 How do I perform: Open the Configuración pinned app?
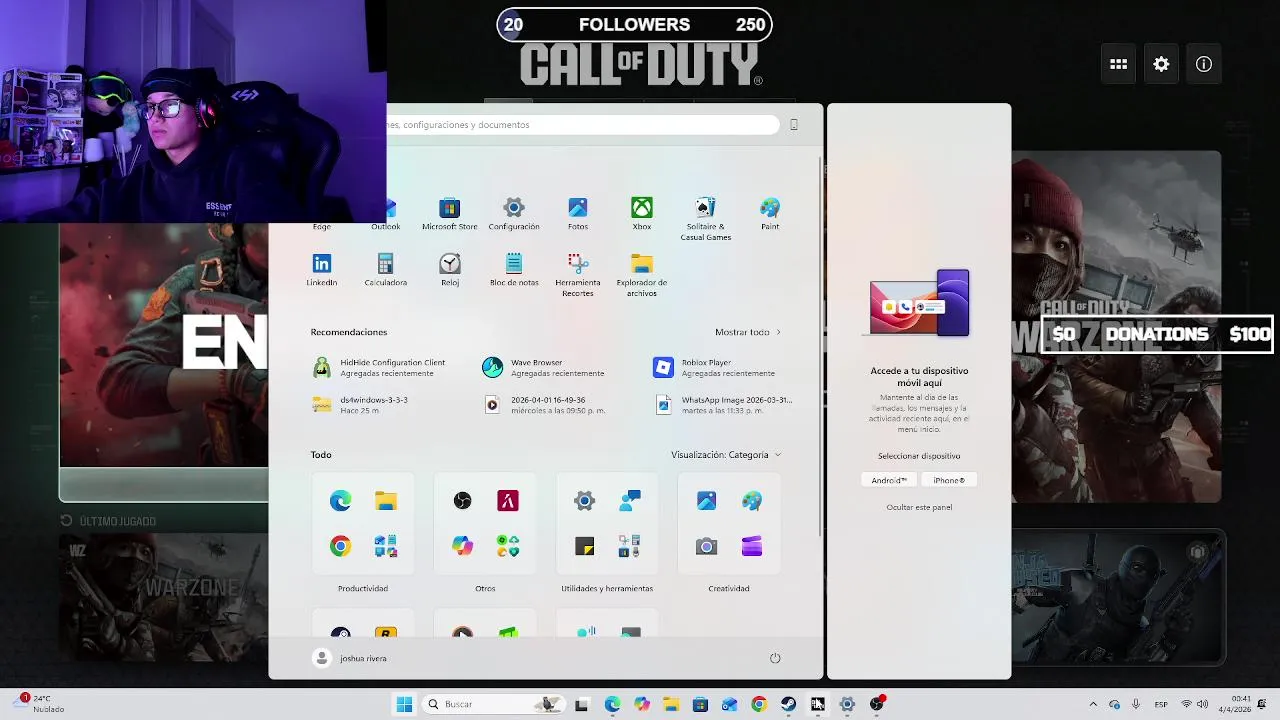pos(513,214)
